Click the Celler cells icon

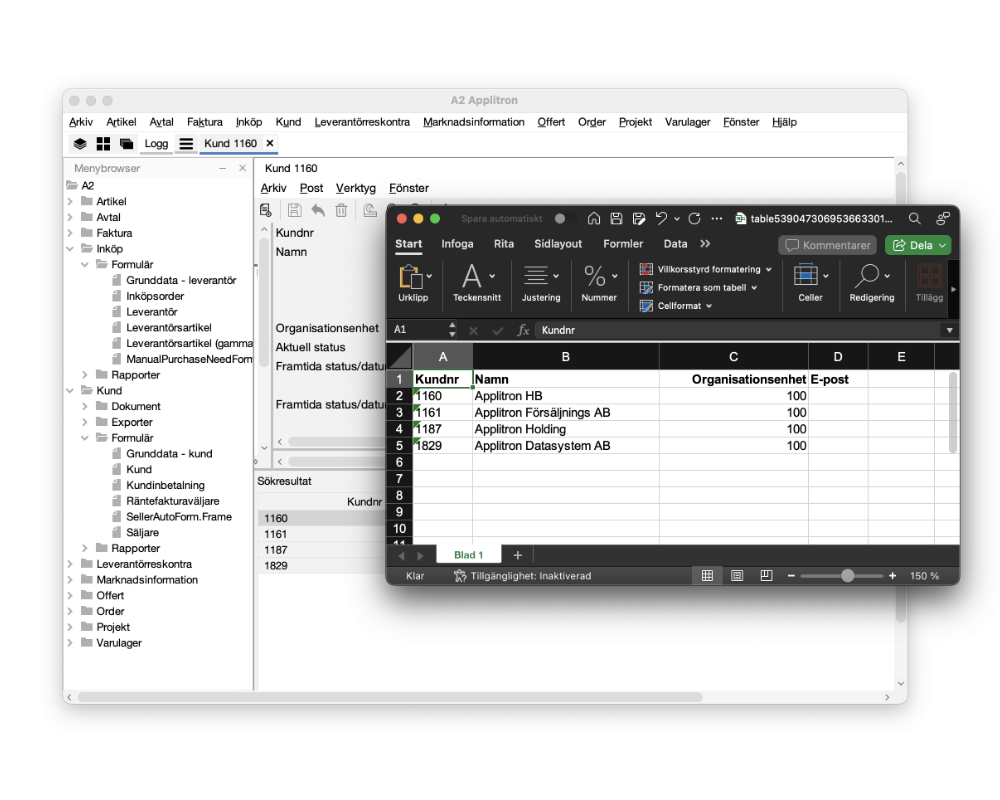pyautogui.click(x=805, y=276)
